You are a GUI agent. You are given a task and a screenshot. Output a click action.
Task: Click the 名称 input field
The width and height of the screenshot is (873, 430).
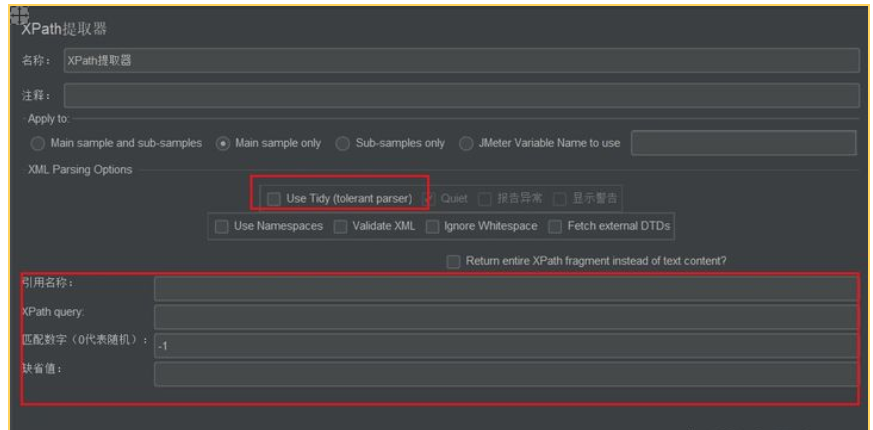click(462, 61)
